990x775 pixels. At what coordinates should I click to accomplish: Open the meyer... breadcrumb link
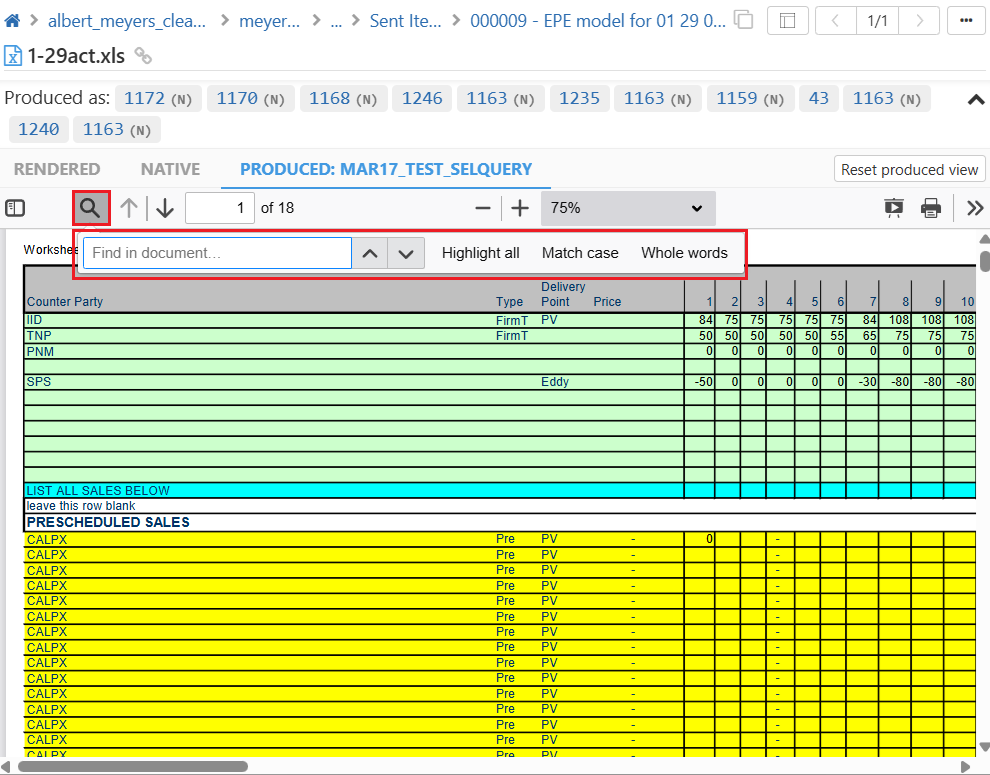click(x=270, y=21)
